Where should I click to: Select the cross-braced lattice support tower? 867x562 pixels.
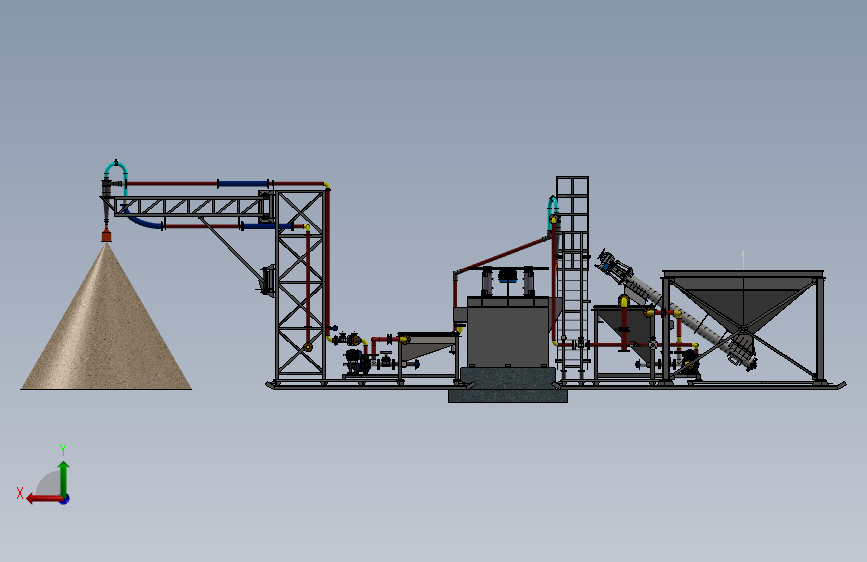click(x=300, y=285)
